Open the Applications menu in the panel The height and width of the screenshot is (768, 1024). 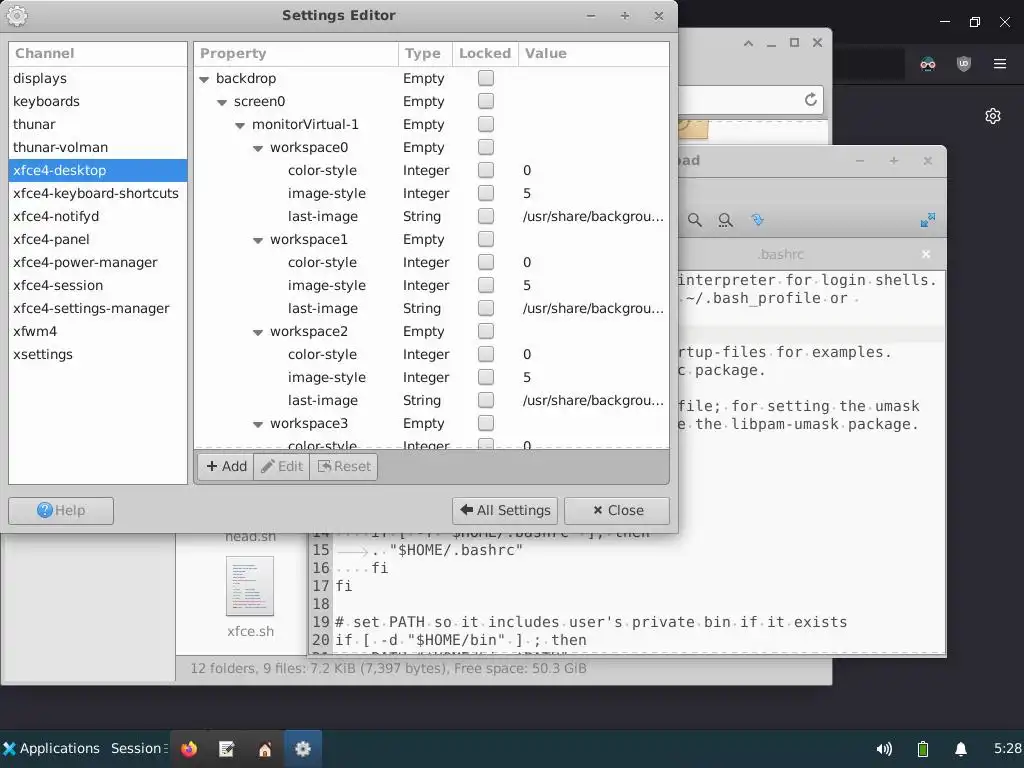pyautogui.click(x=51, y=748)
